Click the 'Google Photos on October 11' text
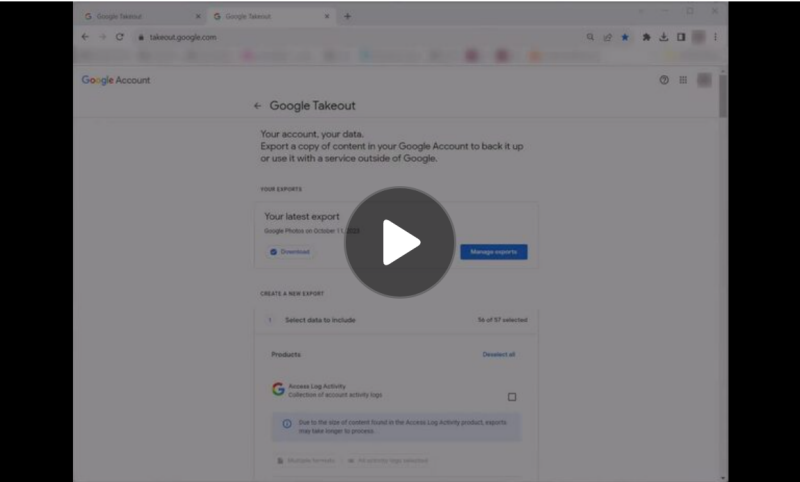The height and width of the screenshot is (482, 800). tap(312, 231)
